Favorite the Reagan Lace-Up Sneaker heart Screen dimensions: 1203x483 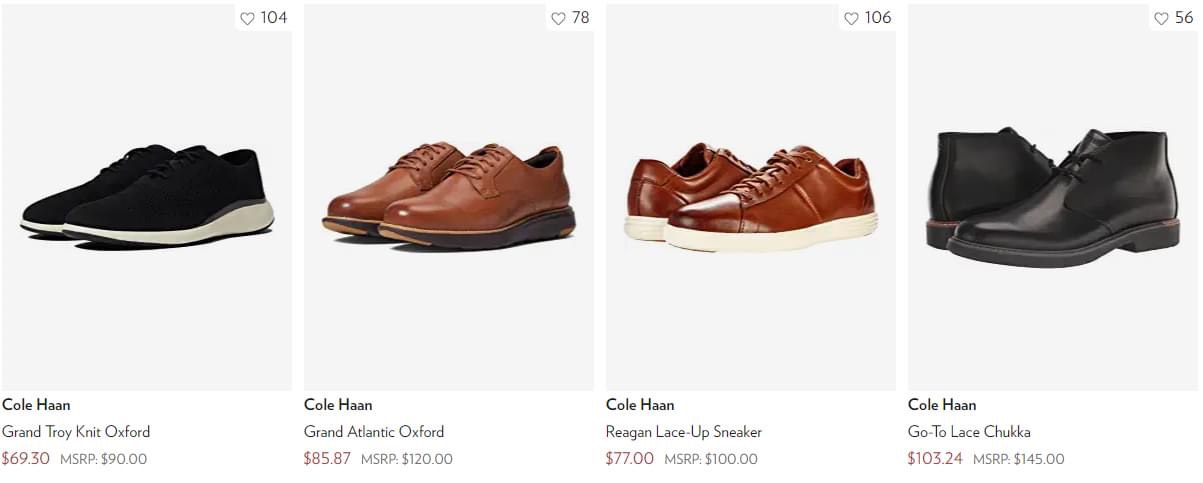click(851, 18)
